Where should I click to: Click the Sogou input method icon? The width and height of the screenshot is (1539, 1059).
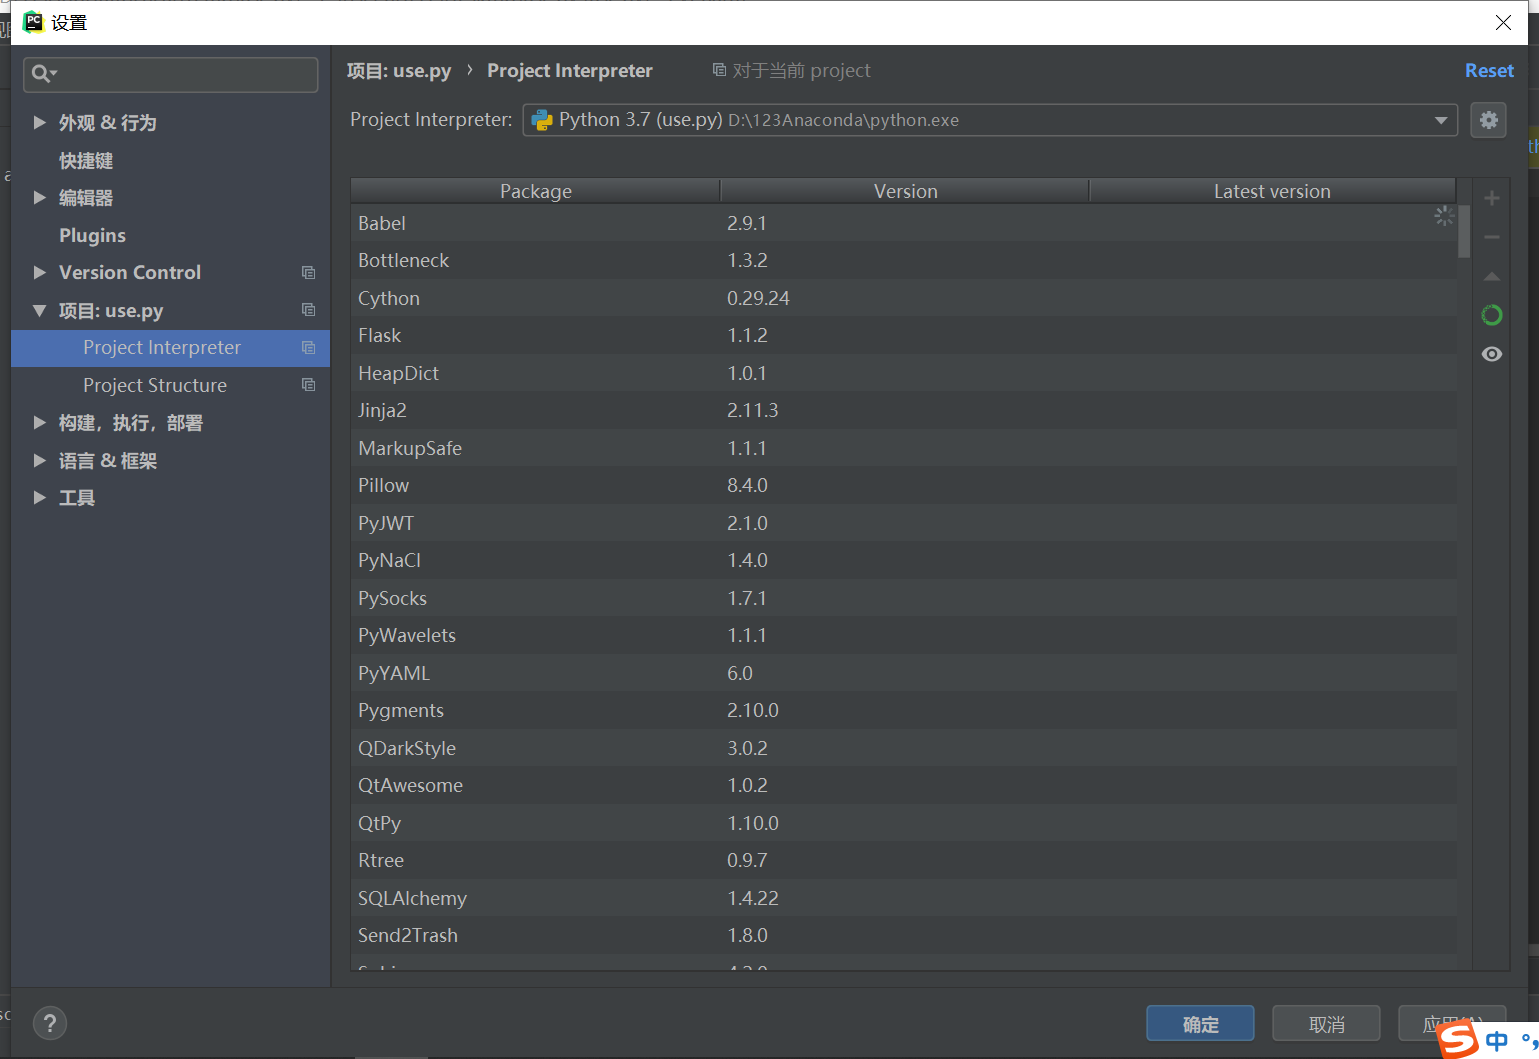pos(1458,1039)
